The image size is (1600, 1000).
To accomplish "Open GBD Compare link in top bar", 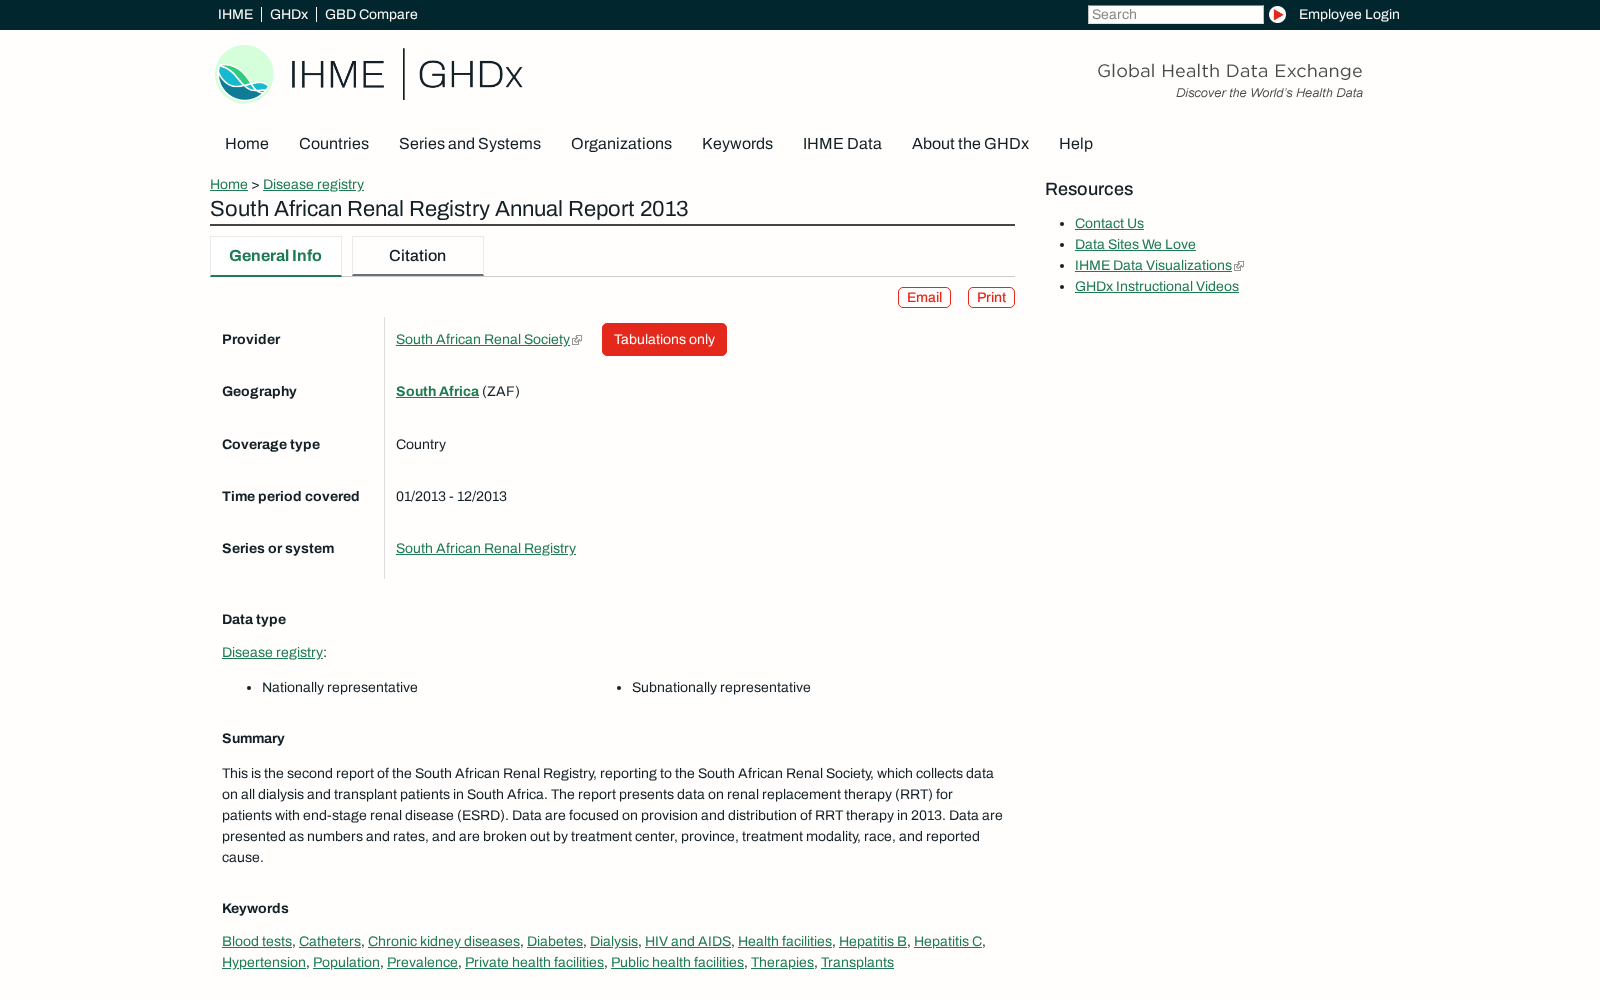I will [x=371, y=14].
